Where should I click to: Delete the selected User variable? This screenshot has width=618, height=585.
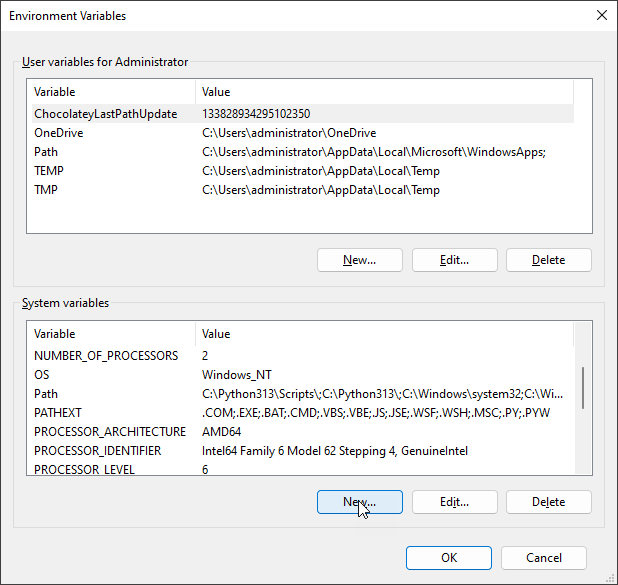coord(548,260)
